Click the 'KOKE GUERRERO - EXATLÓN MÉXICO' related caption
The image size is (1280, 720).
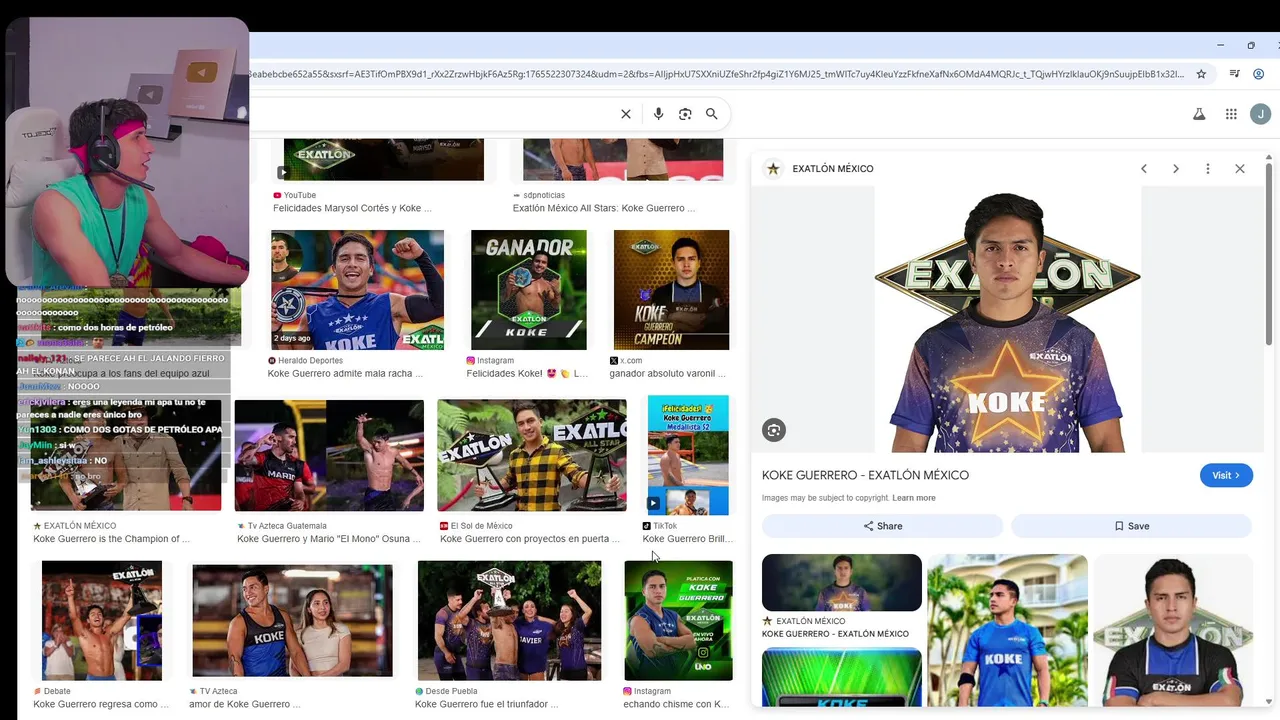coord(835,634)
